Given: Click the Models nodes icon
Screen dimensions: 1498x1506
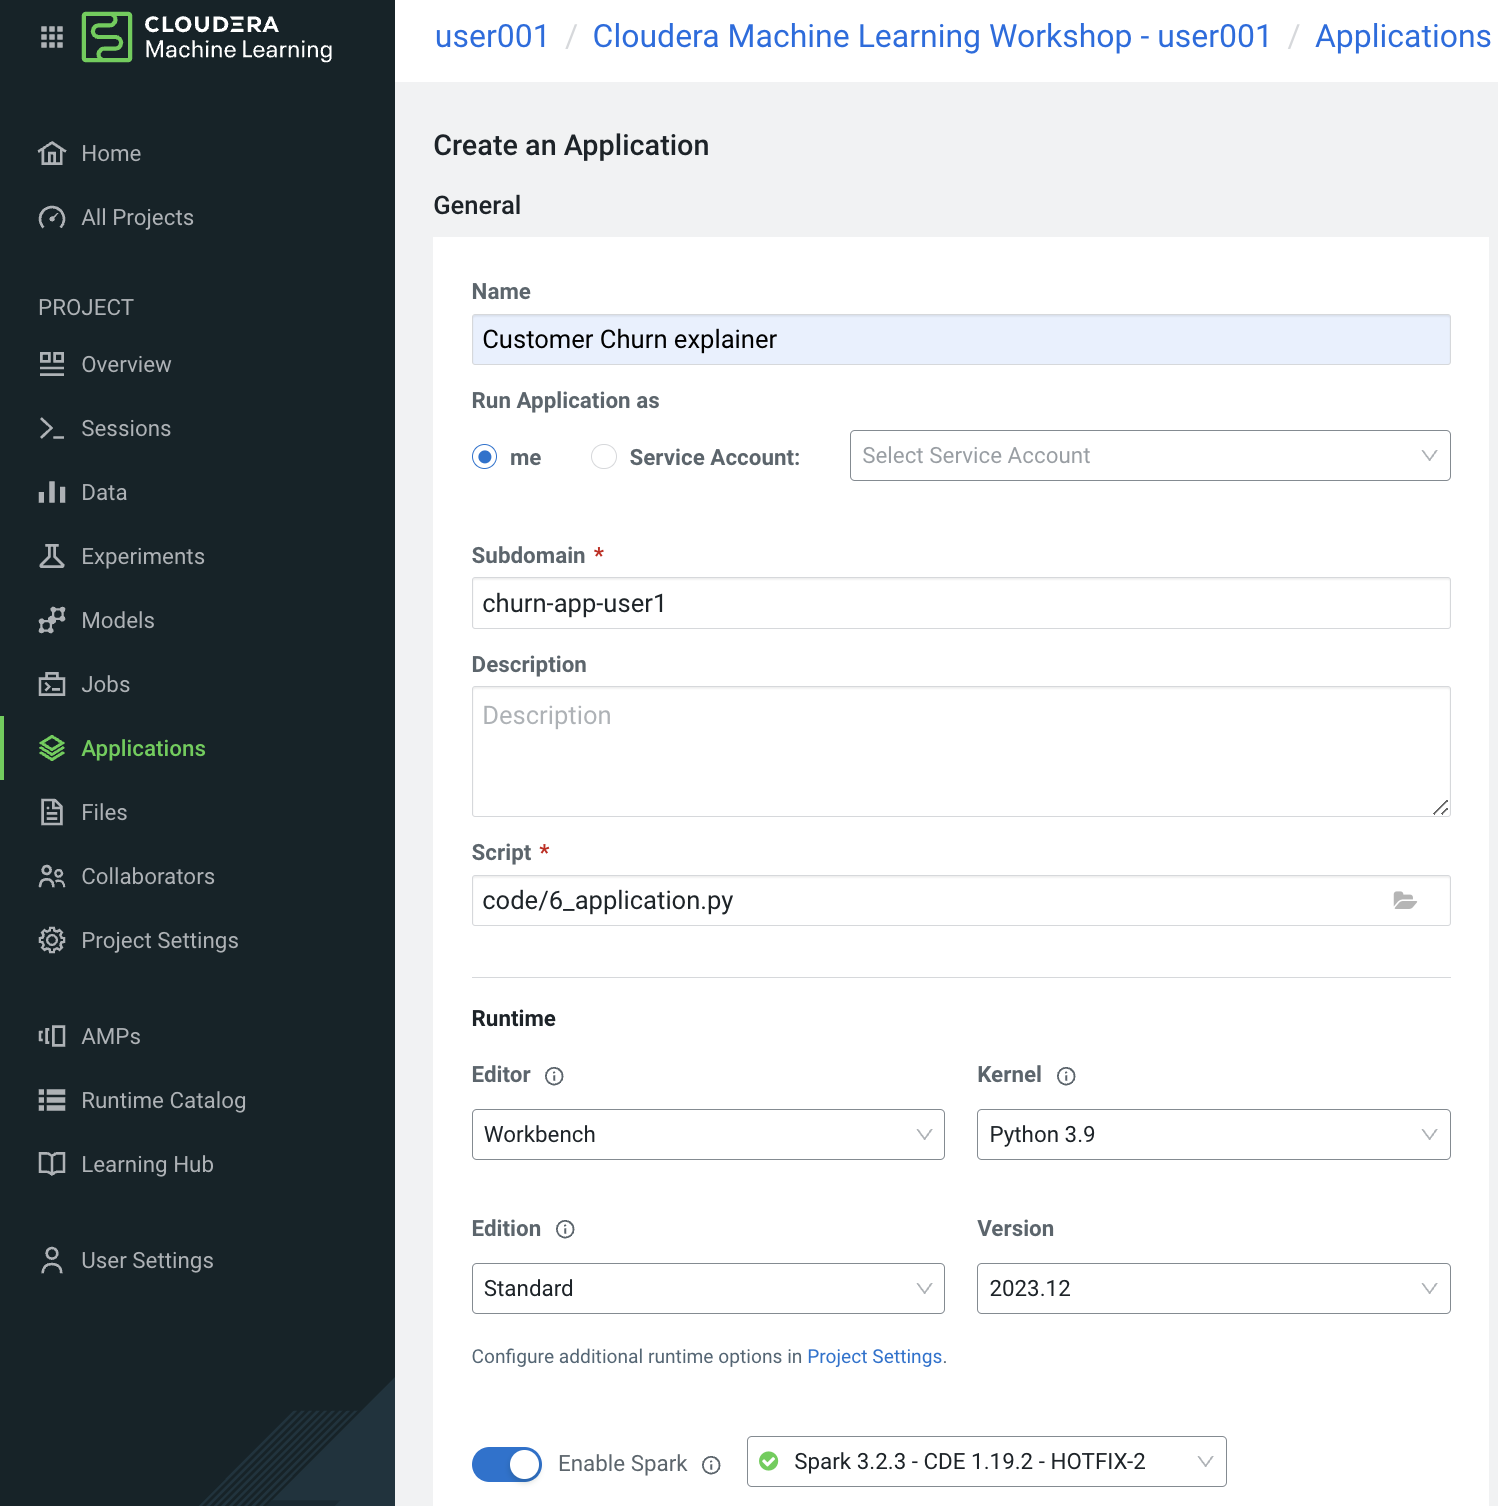Looking at the screenshot, I should coord(52,620).
